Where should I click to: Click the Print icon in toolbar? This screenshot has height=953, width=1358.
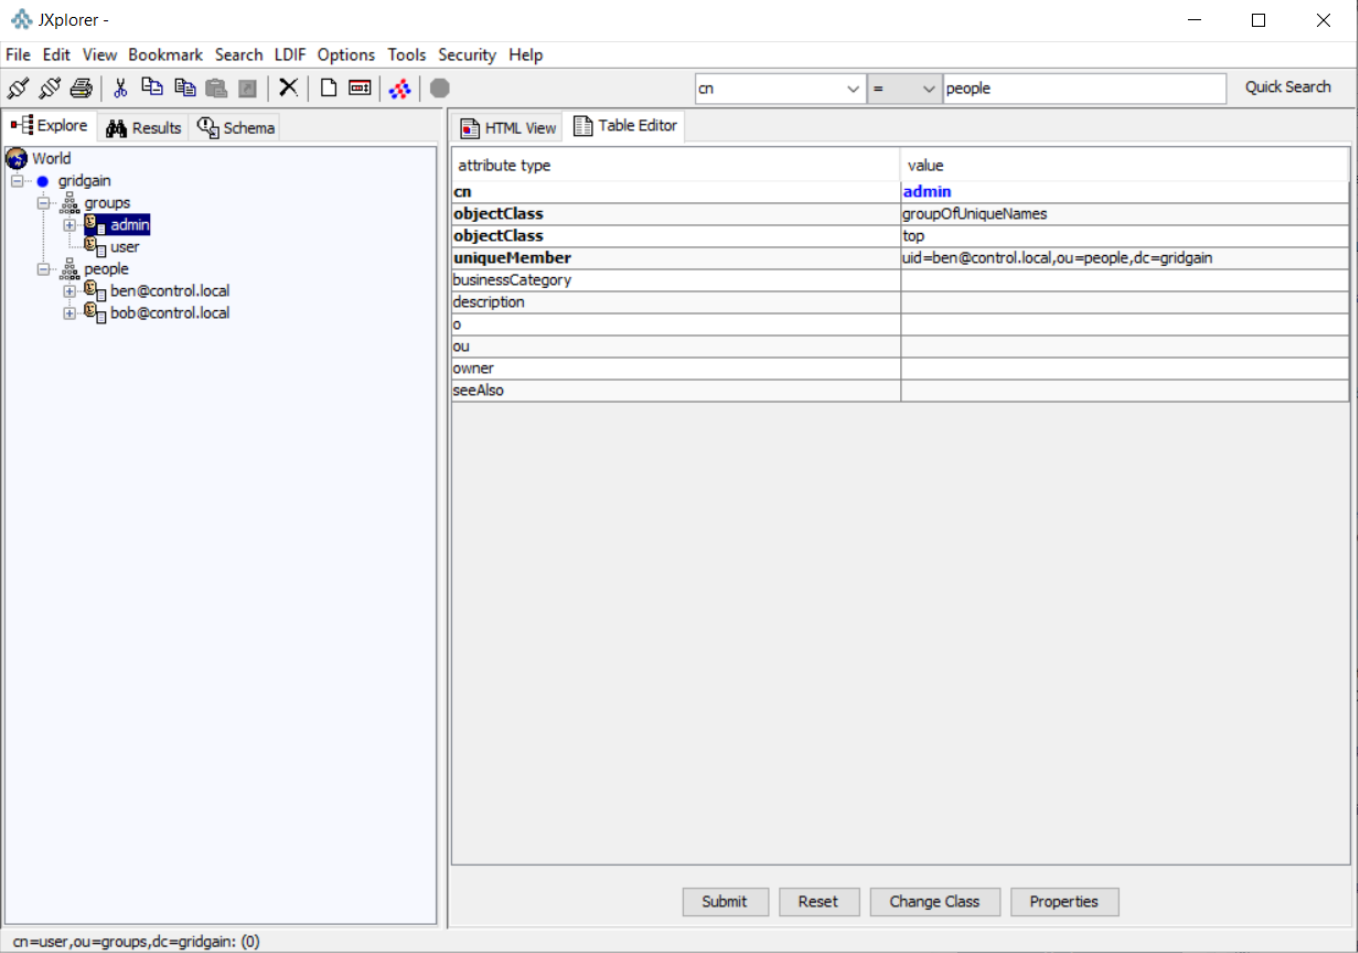(x=81, y=88)
